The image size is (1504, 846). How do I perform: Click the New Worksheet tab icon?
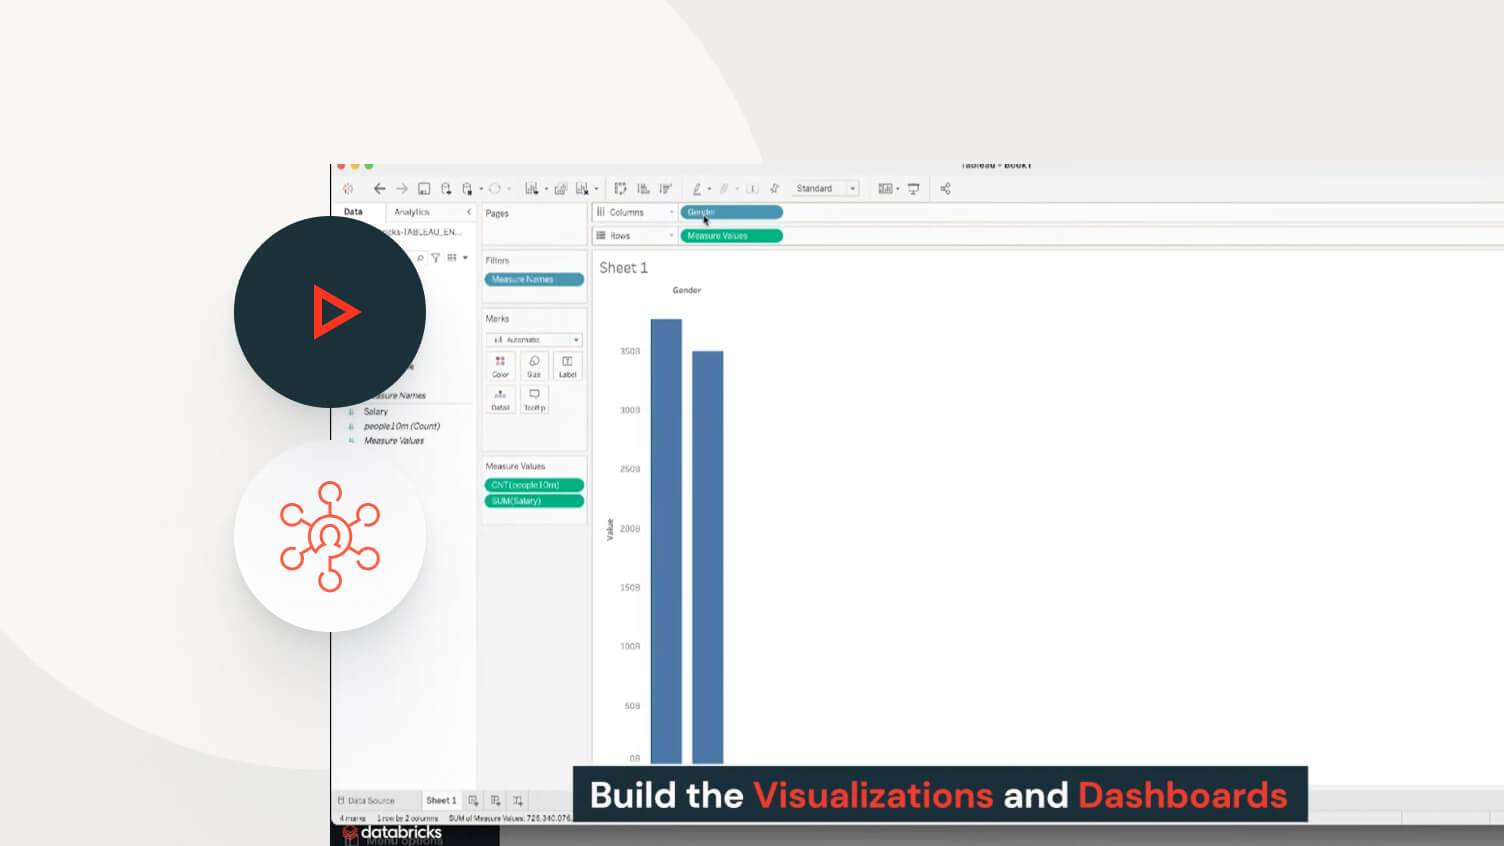[x=473, y=801]
